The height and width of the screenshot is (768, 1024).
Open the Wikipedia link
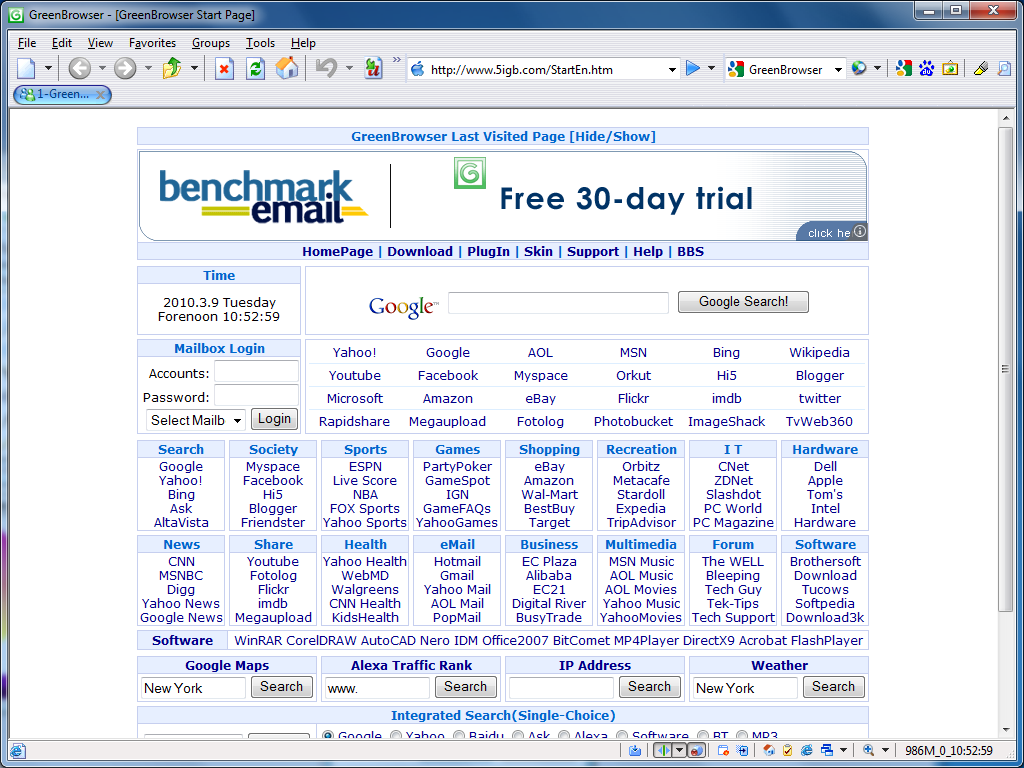point(819,352)
